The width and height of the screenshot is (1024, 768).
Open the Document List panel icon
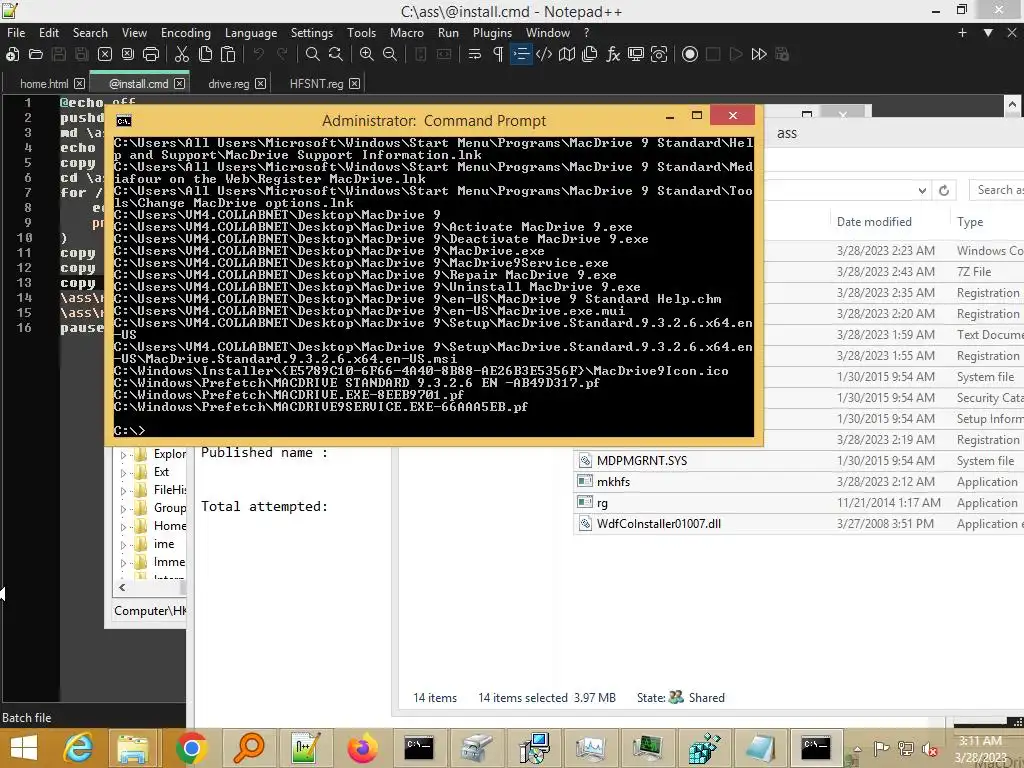(590, 54)
